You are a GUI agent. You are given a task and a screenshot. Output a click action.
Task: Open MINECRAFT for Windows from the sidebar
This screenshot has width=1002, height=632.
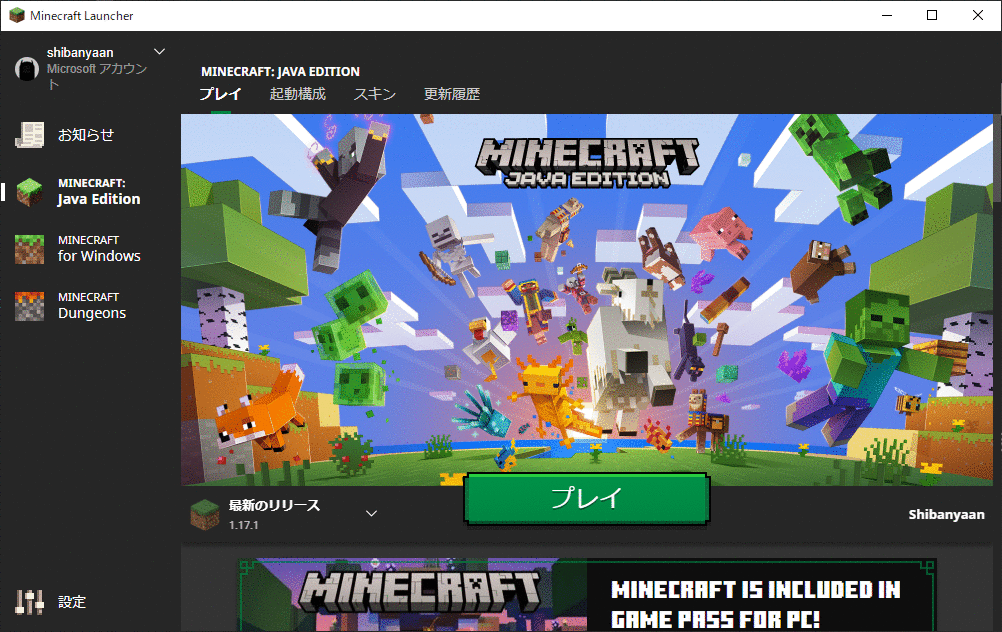pos(28,247)
